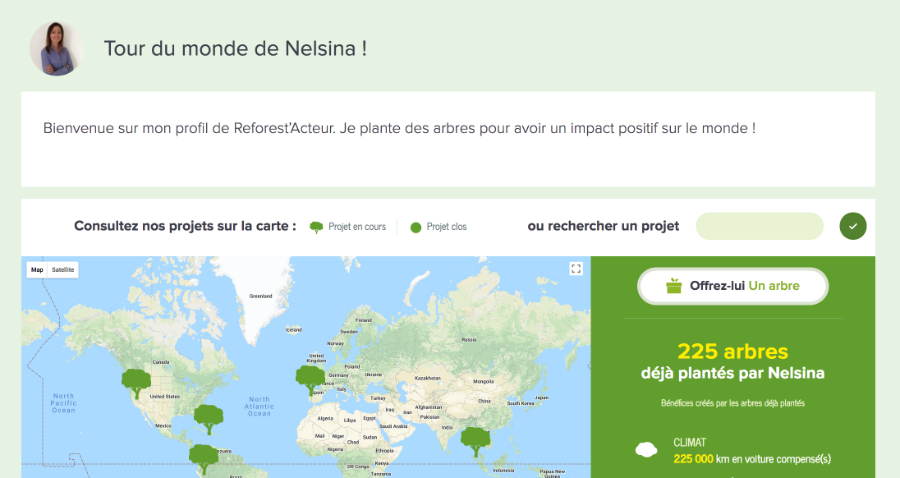The height and width of the screenshot is (478, 900).
Task: Click the 'Offrez-lui Un arbre' button
Action: point(733,286)
